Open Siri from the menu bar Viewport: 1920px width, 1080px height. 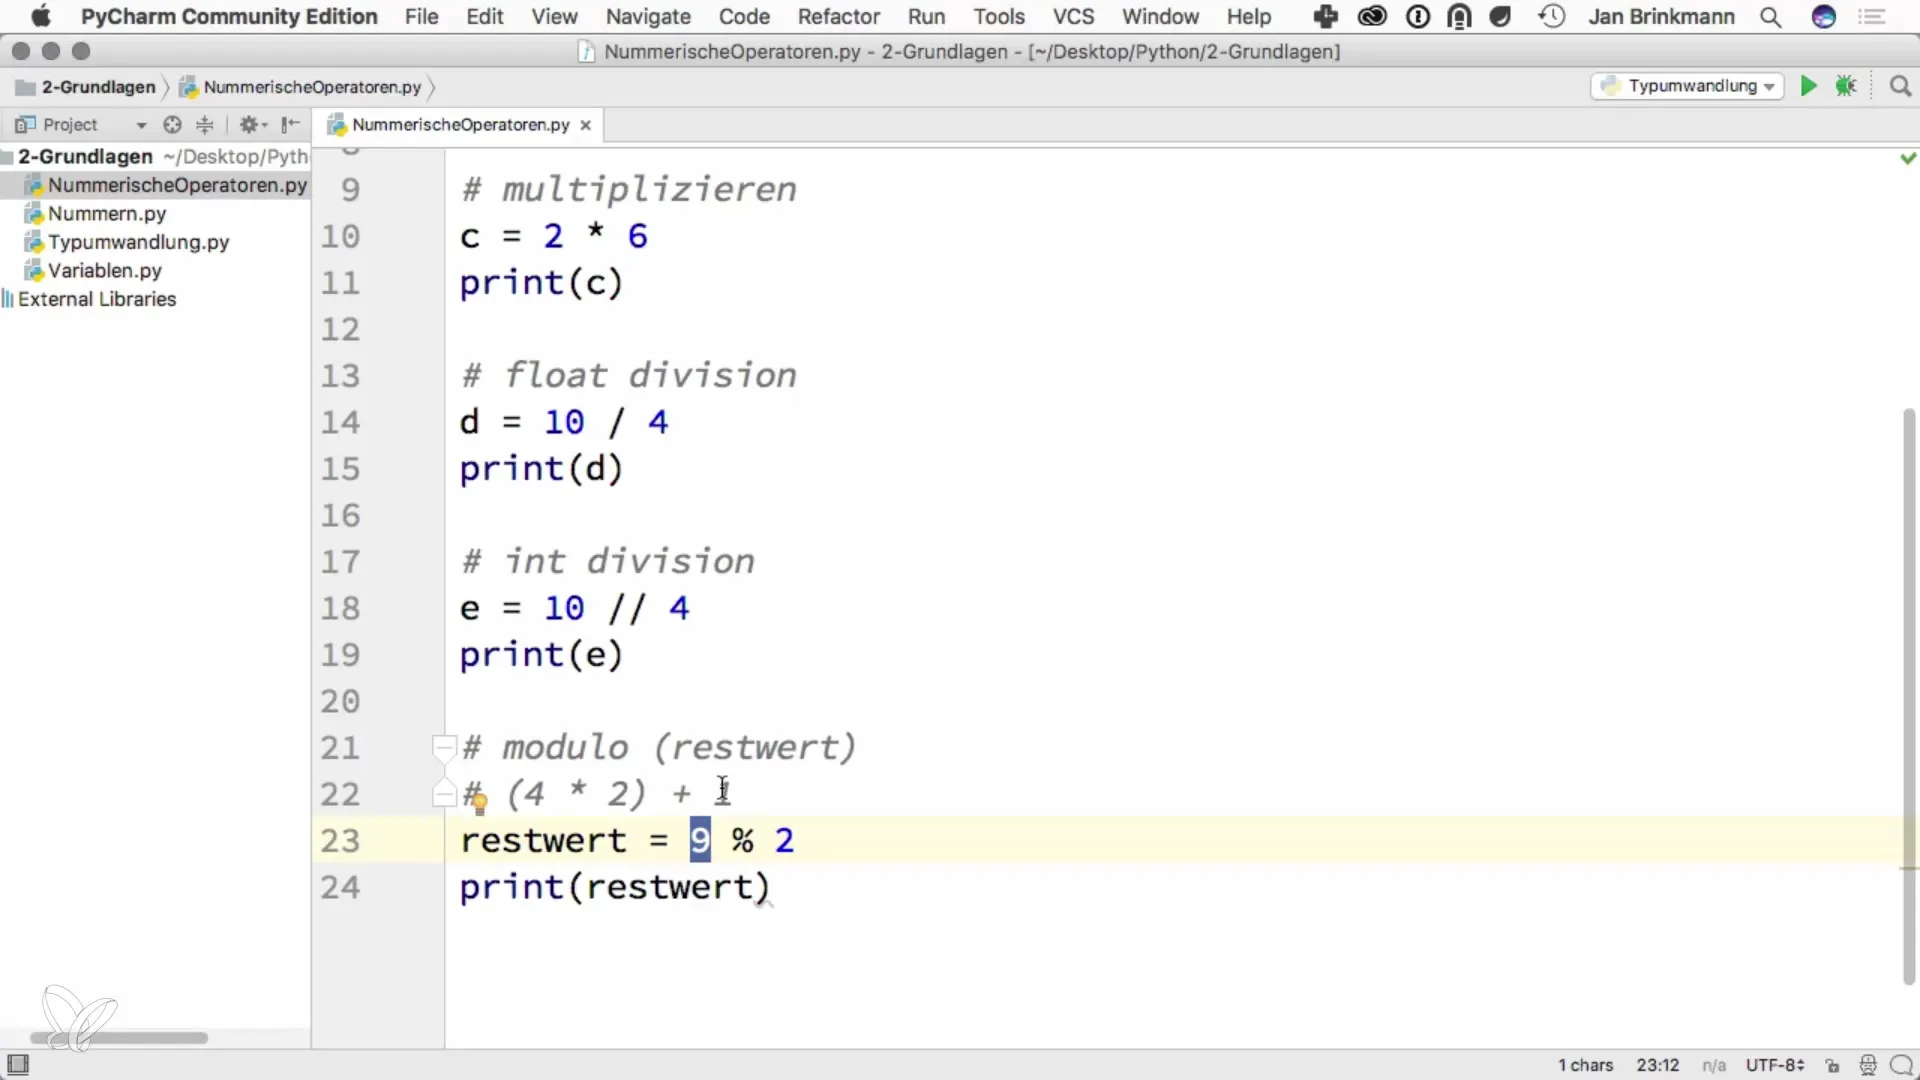1824,16
